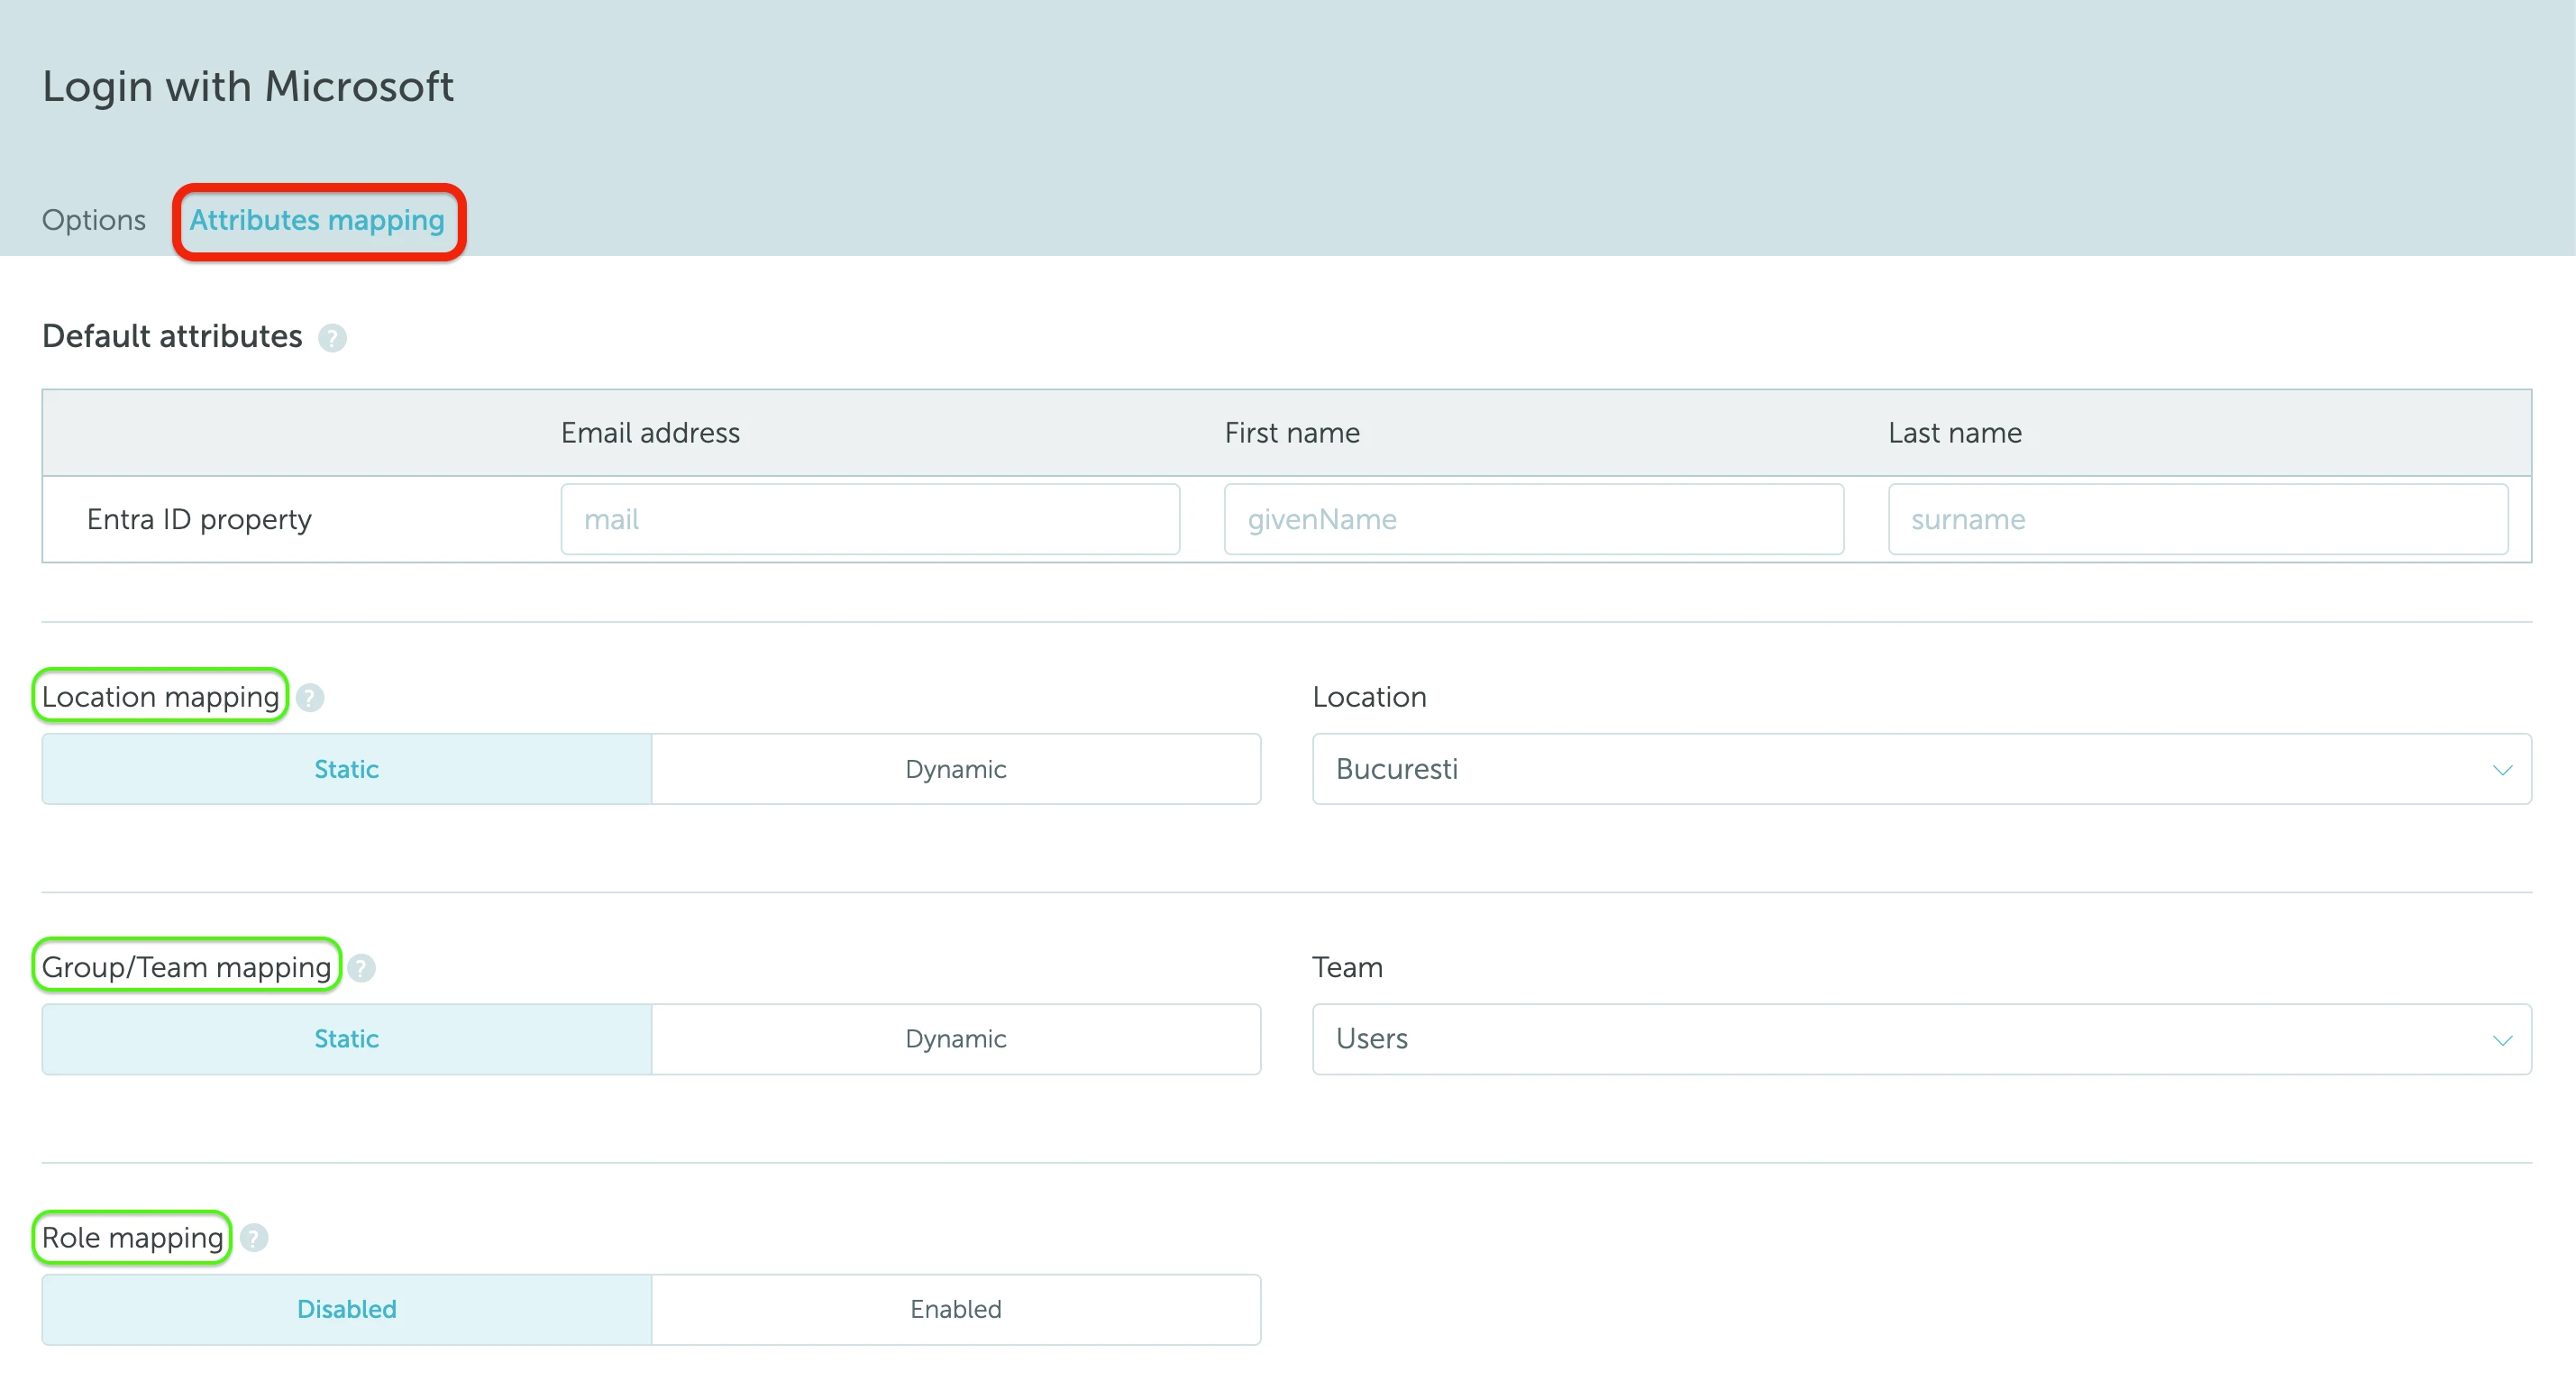Select Dynamic for Location mapping

tap(956, 769)
